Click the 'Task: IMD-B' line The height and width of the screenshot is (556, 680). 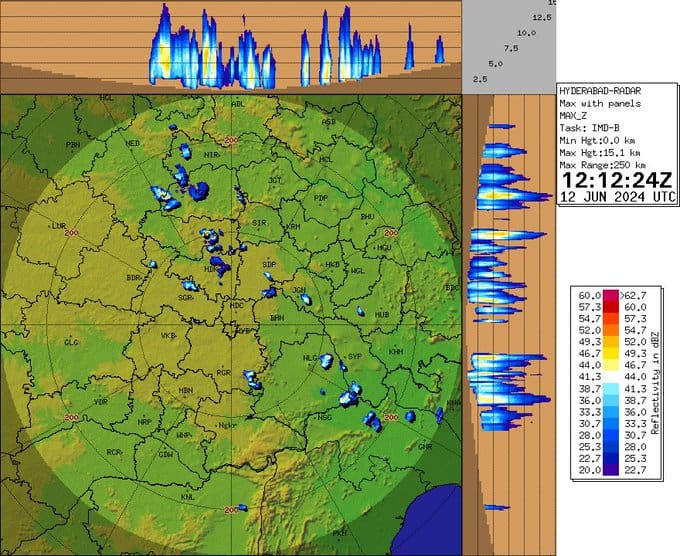click(x=589, y=128)
